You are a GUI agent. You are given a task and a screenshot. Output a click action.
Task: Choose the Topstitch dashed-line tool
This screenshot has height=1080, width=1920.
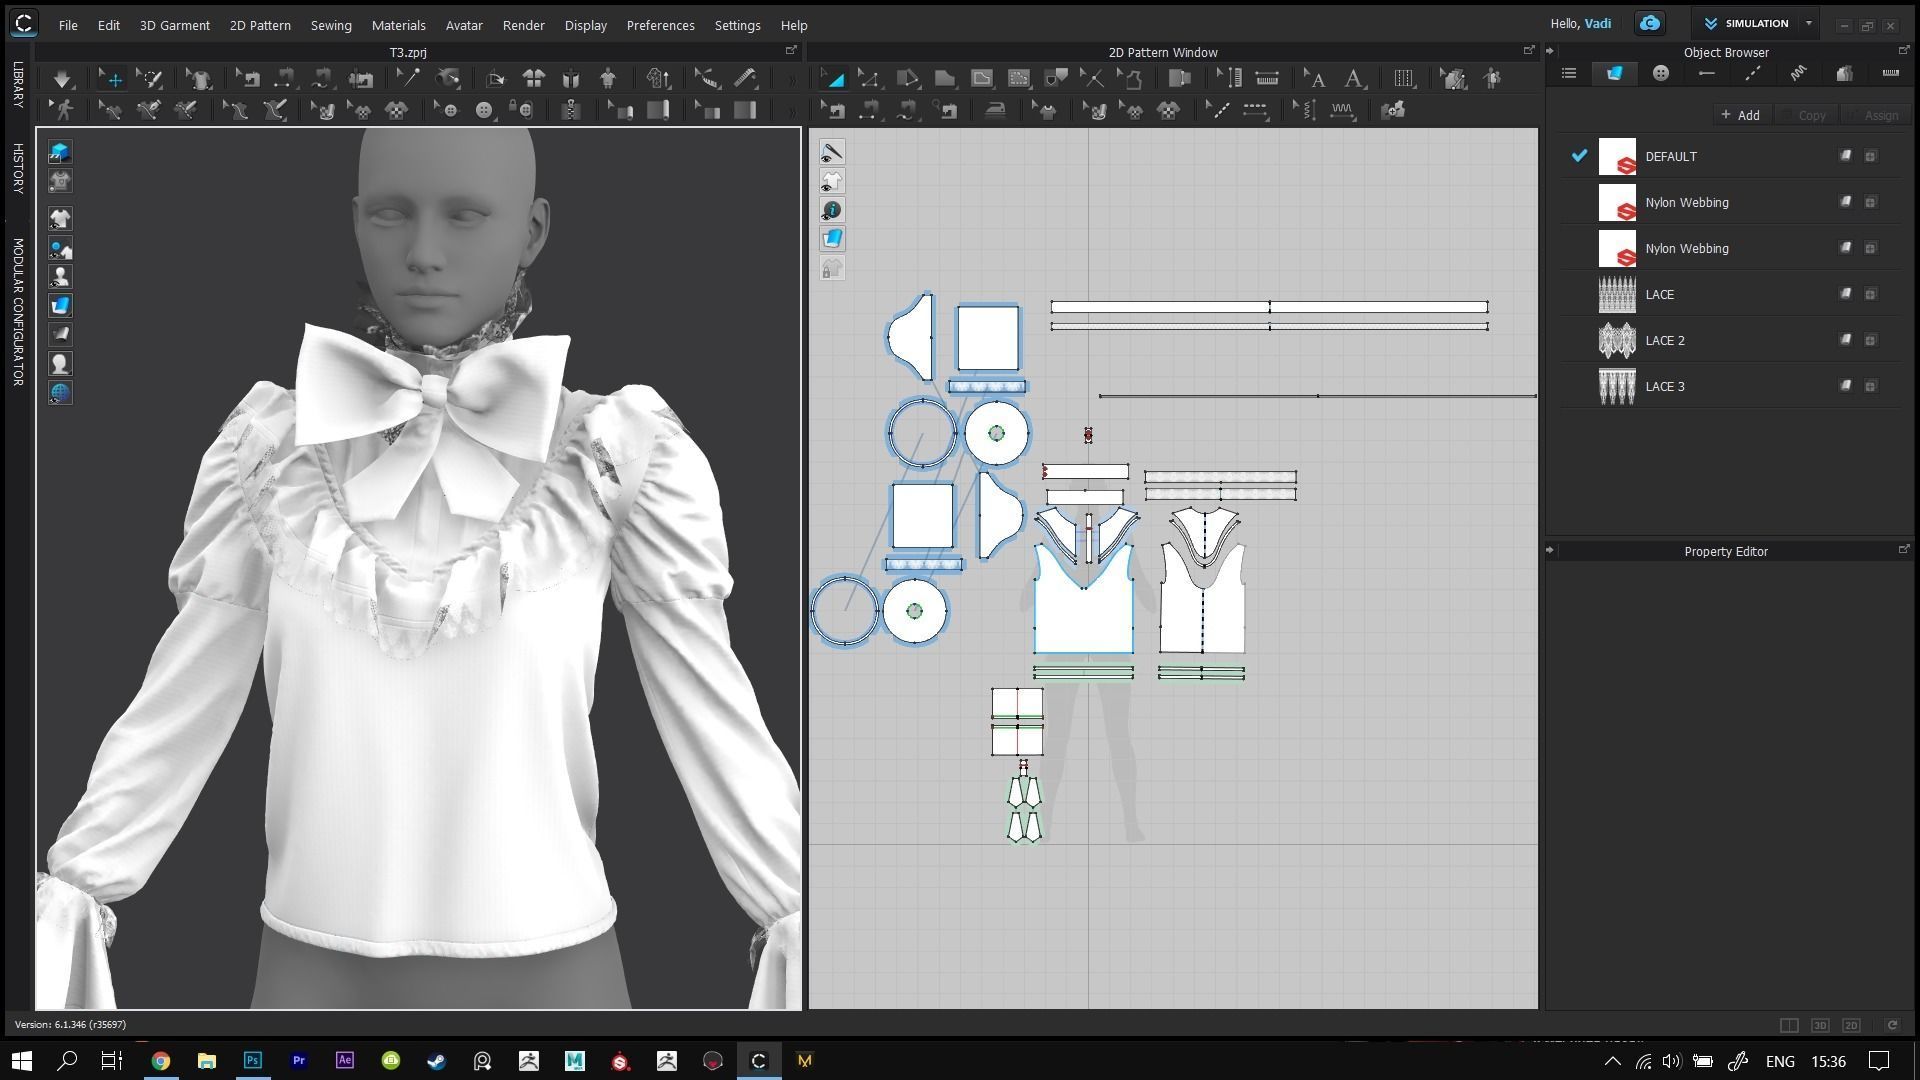pyautogui.click(x=1255, y=110)
